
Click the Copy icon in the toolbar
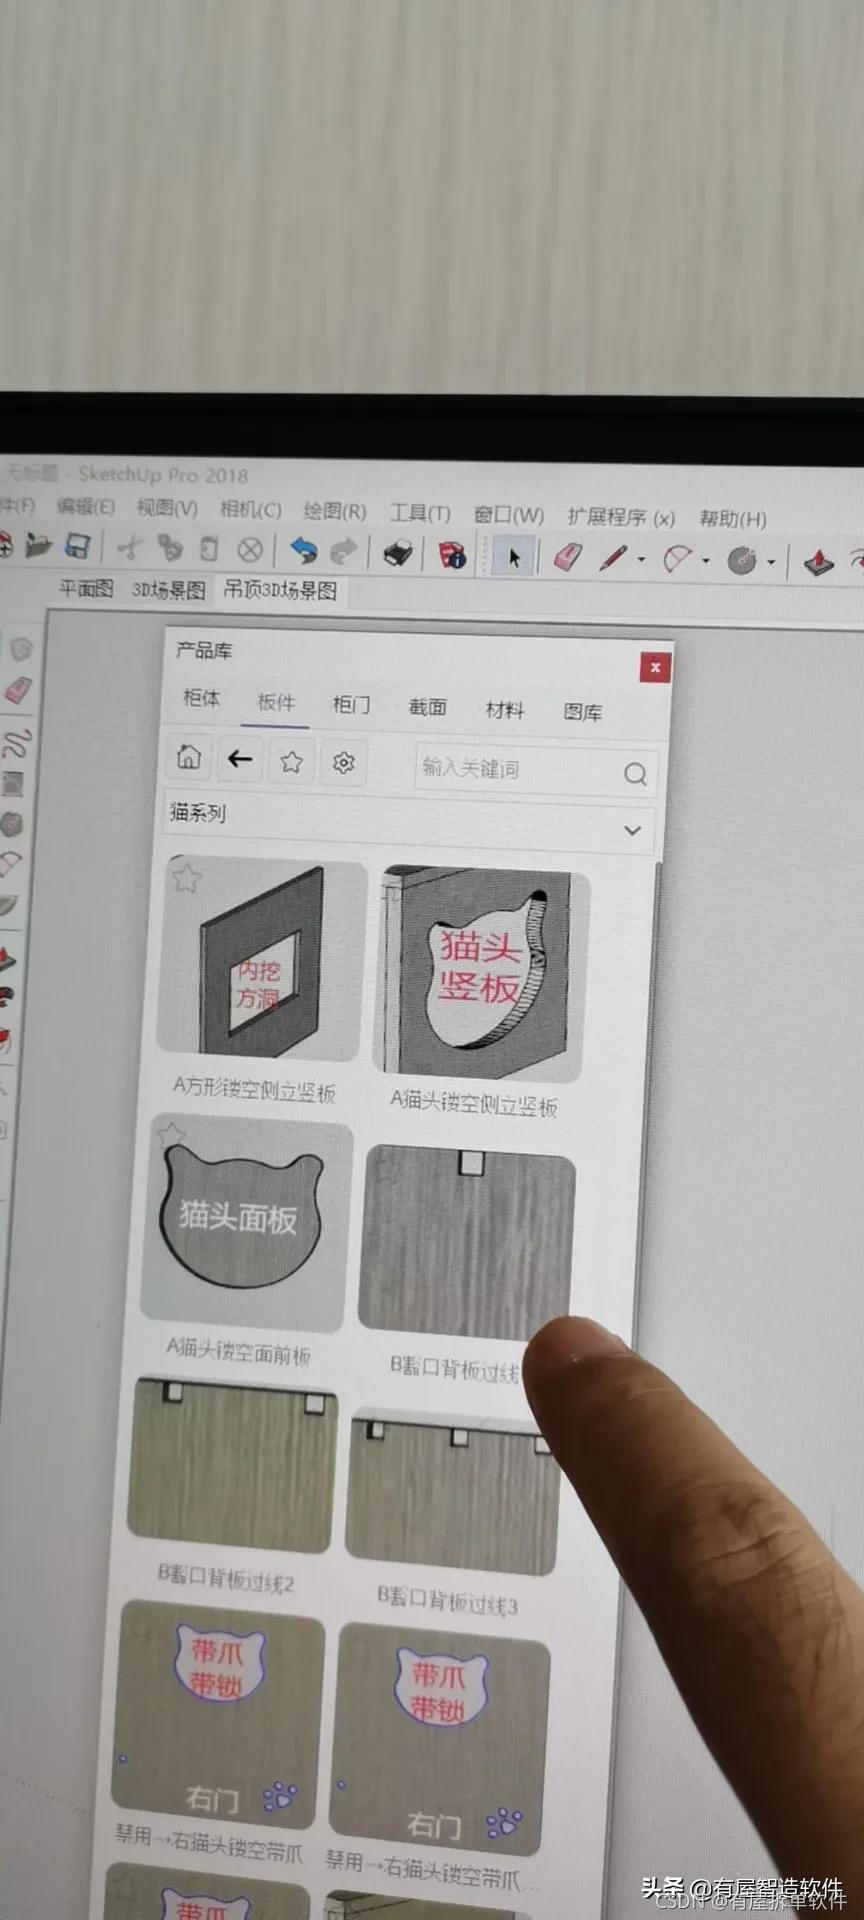click(170, 548)
